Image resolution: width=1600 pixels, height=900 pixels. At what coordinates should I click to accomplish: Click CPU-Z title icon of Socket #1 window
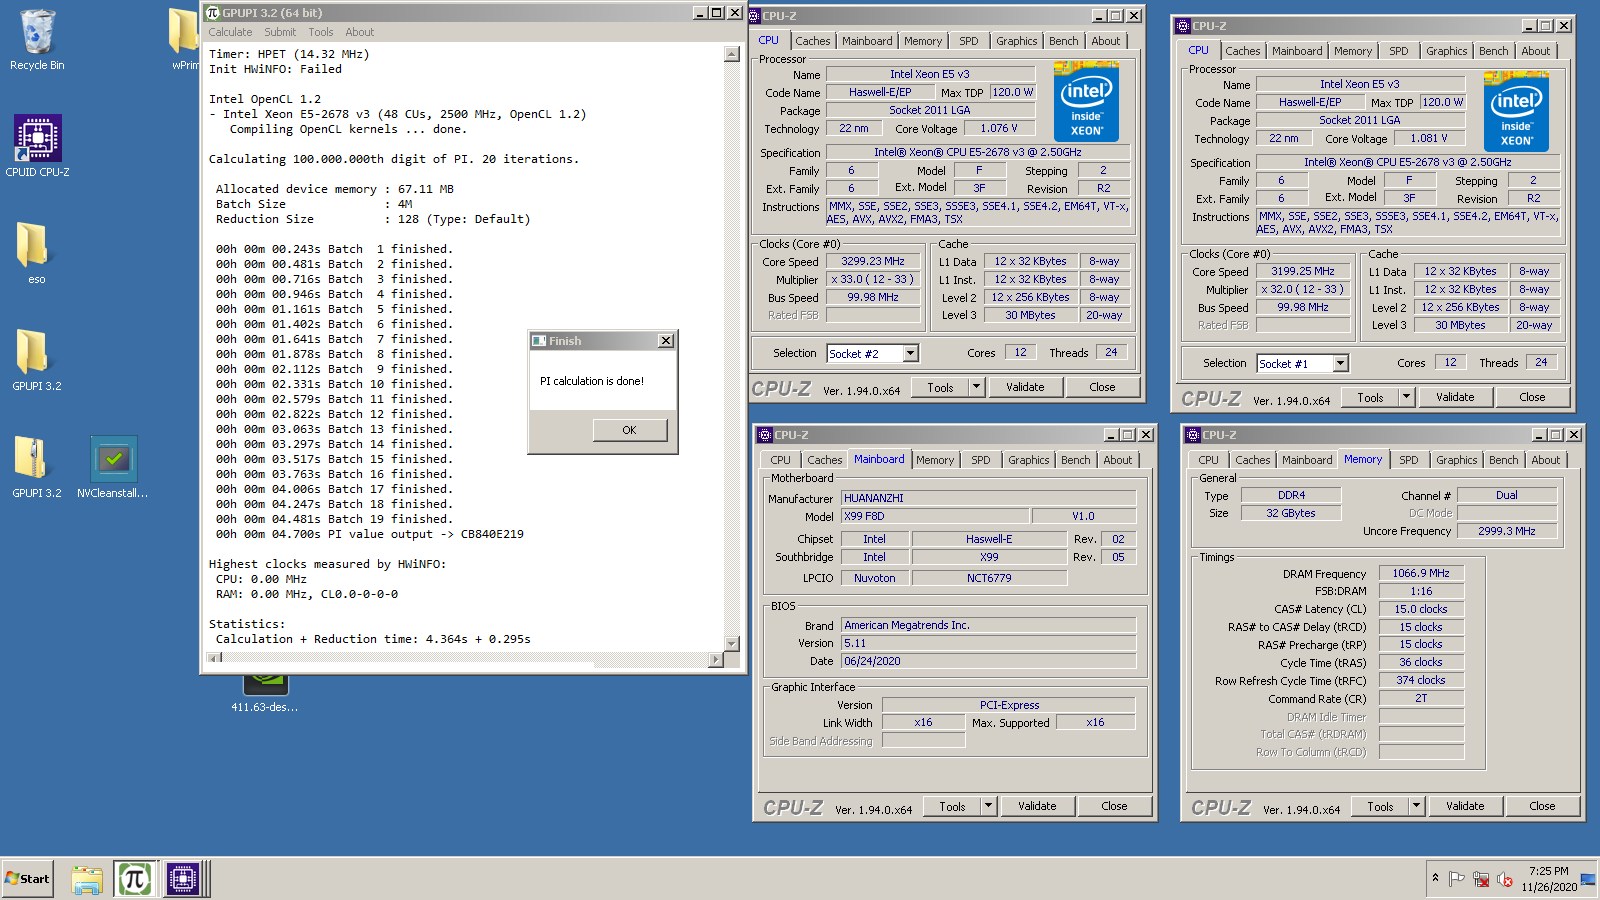click(x=1183, y=26)
